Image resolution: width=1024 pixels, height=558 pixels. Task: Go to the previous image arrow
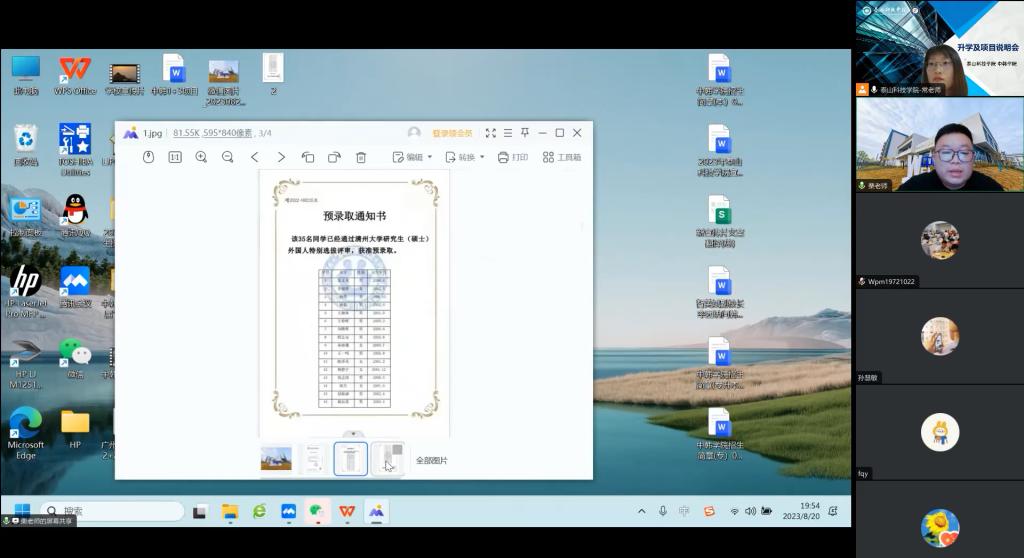255,157
